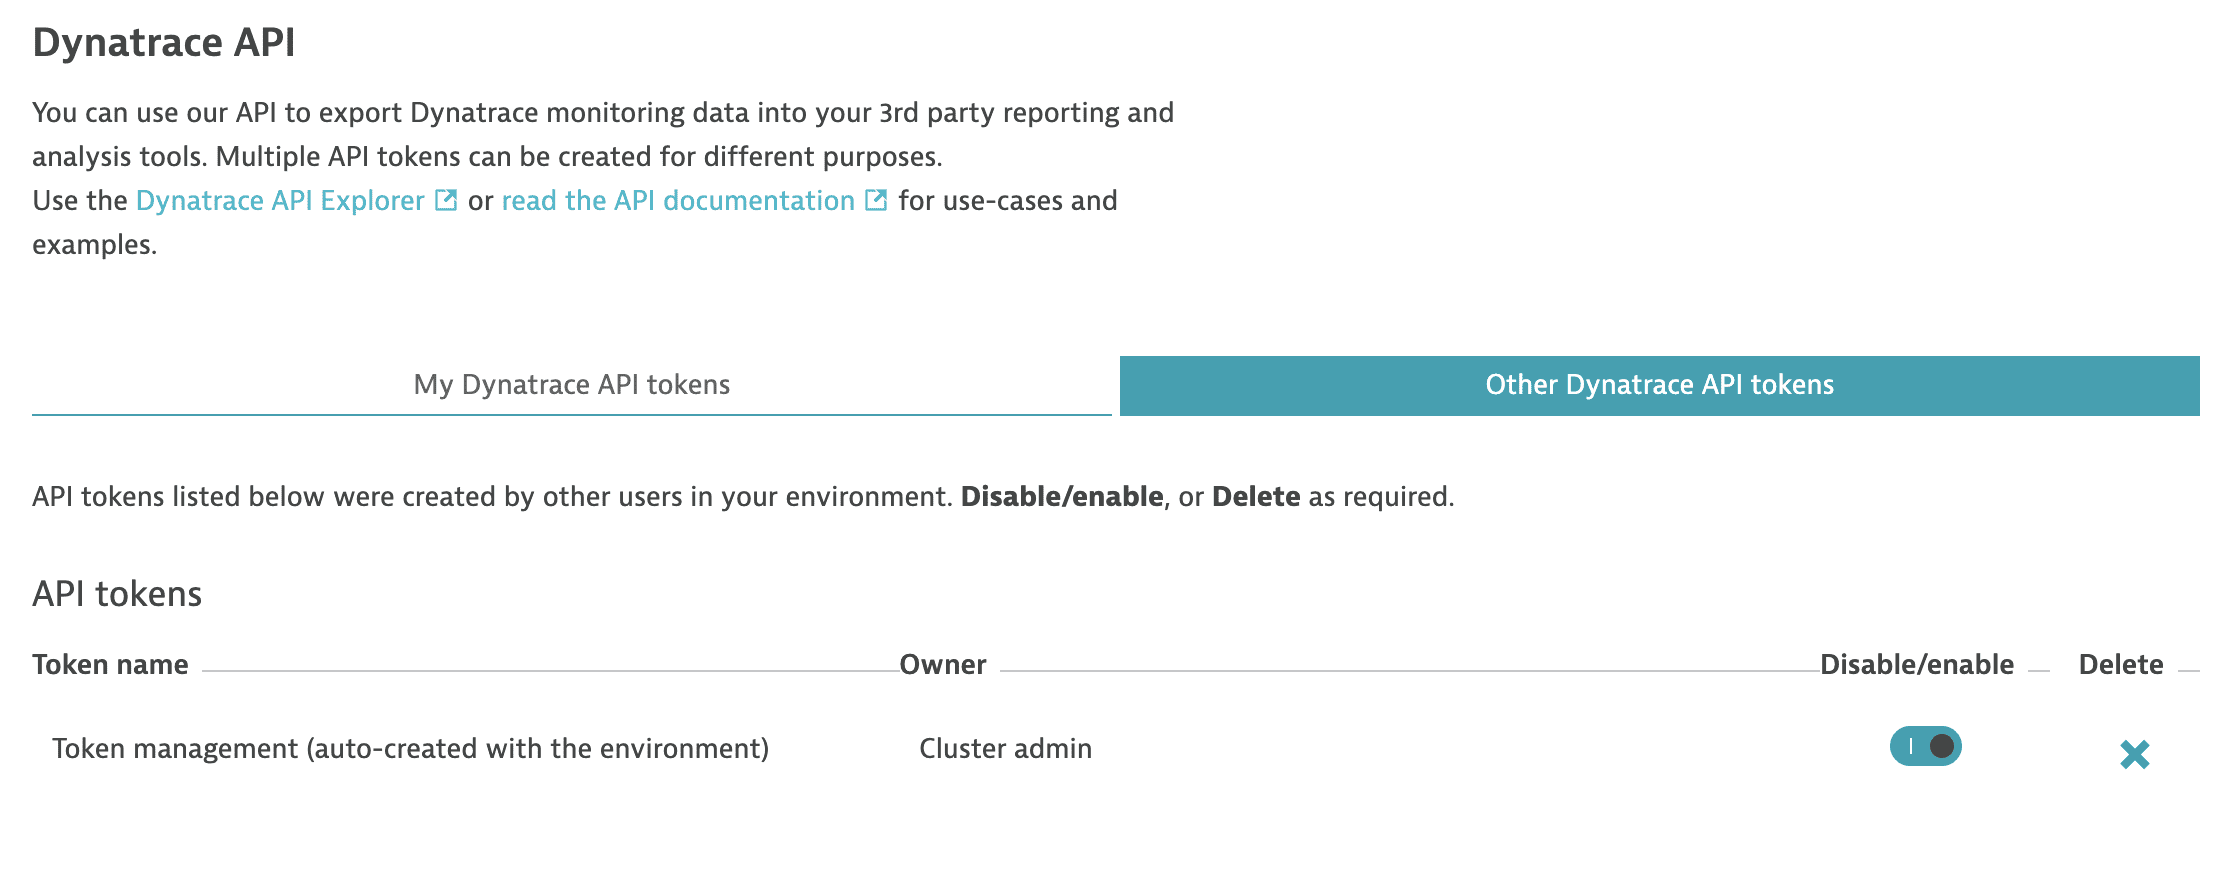
Task: Click the Cluster admin owner cell
Action: point(1006,749)
